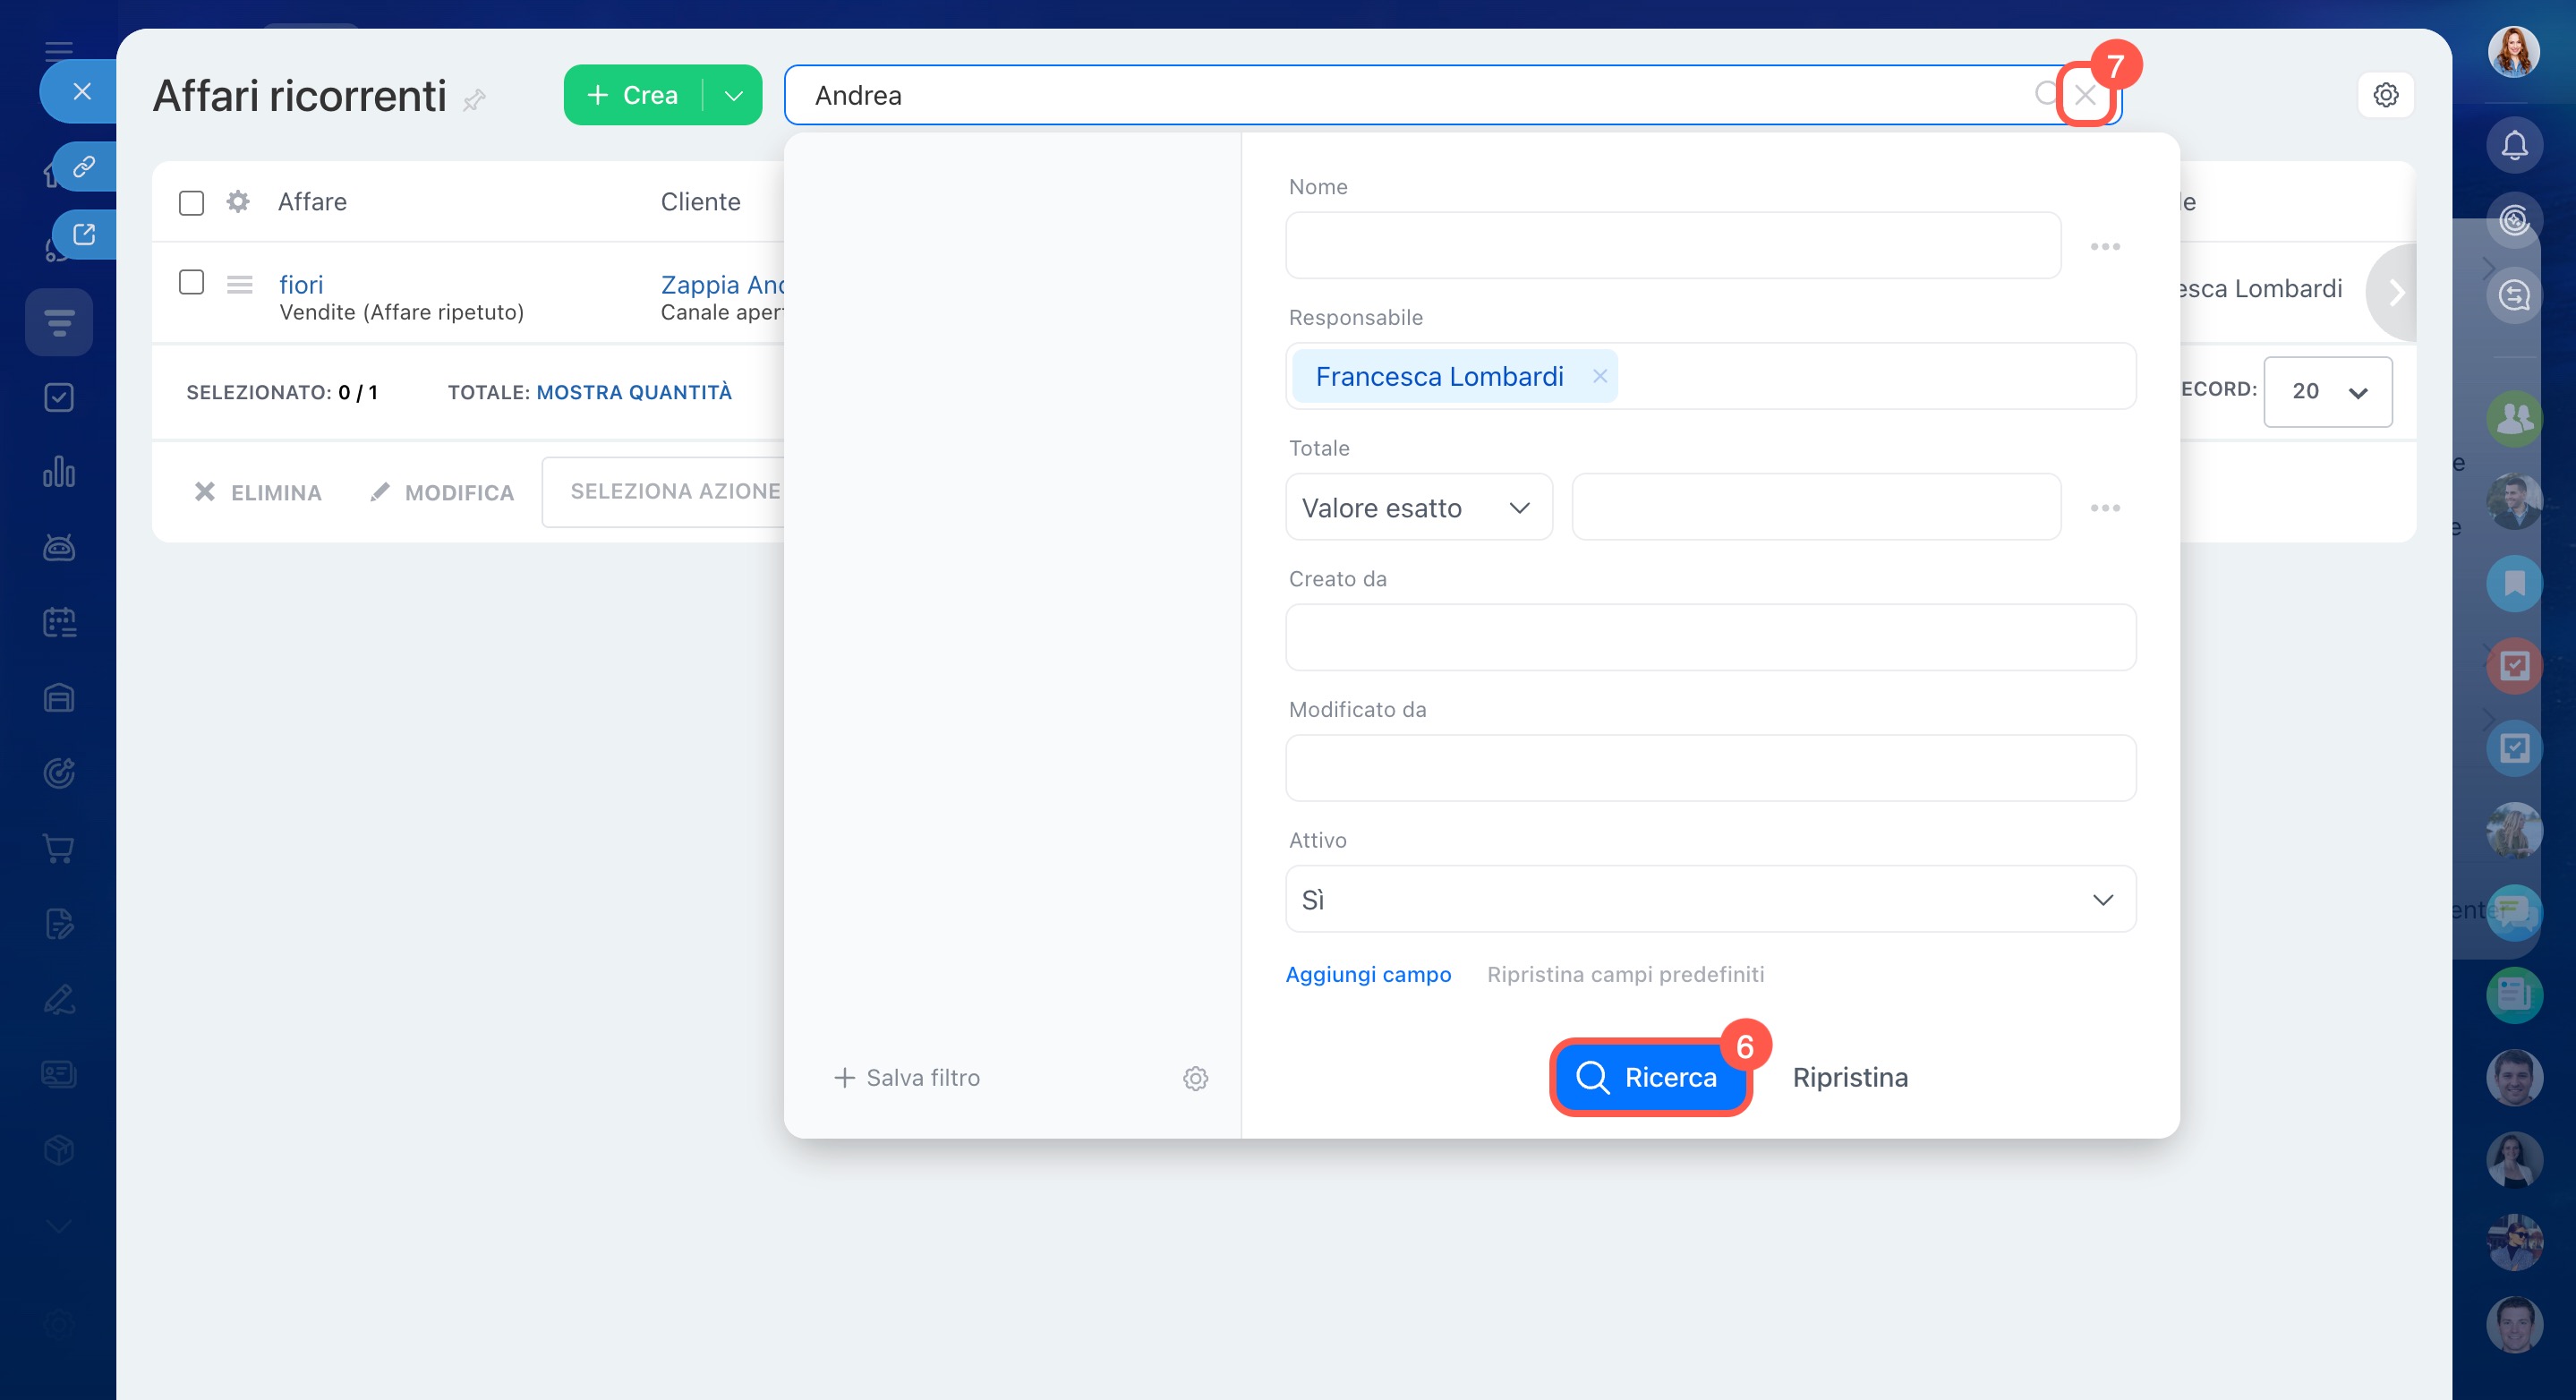The image size is (2576, 1400).
Task: Open the page settings gear icon
Action: 2385,95
